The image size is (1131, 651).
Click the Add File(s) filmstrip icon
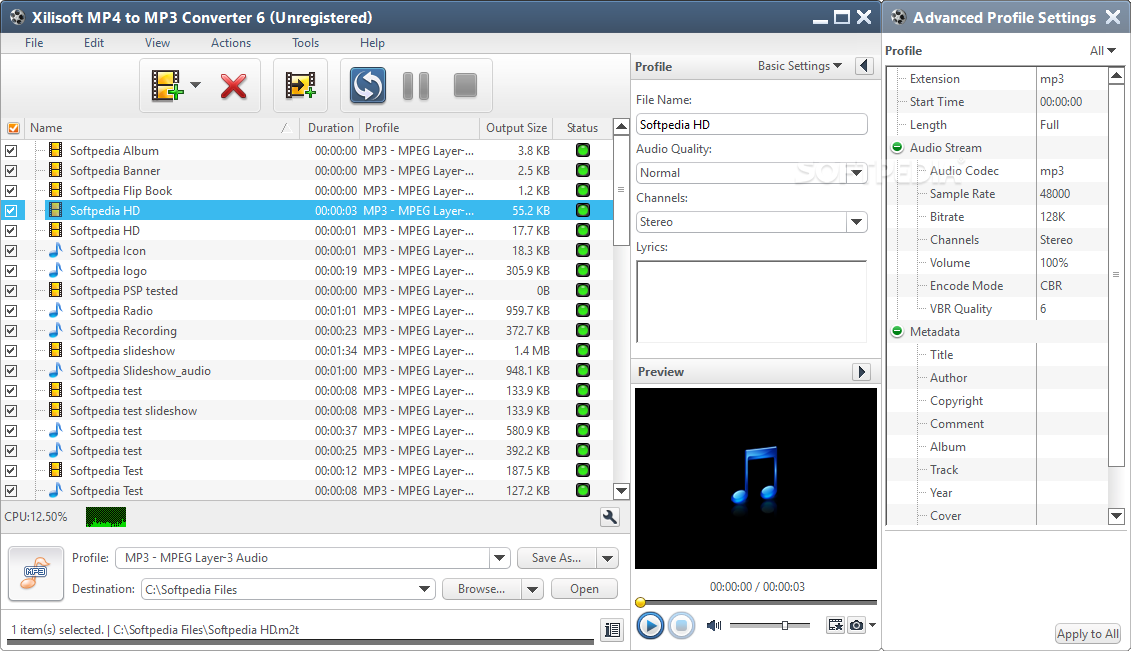167,85
